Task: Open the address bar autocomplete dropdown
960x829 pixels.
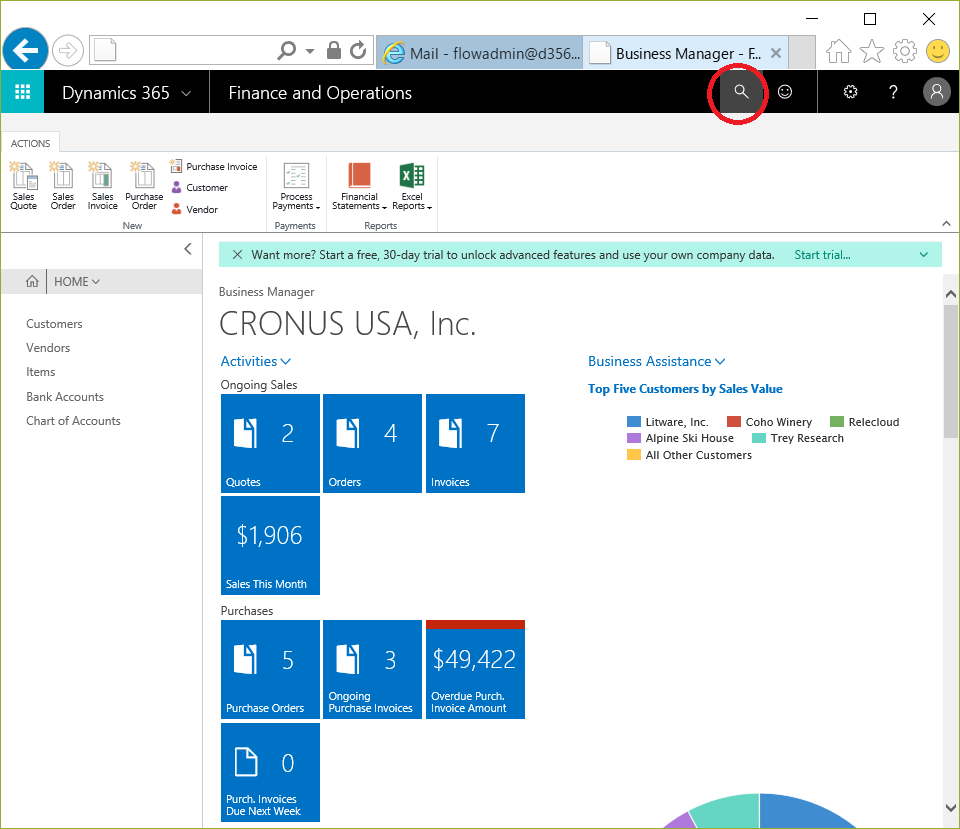Action: pyautogui.click(x=310, y=51)
